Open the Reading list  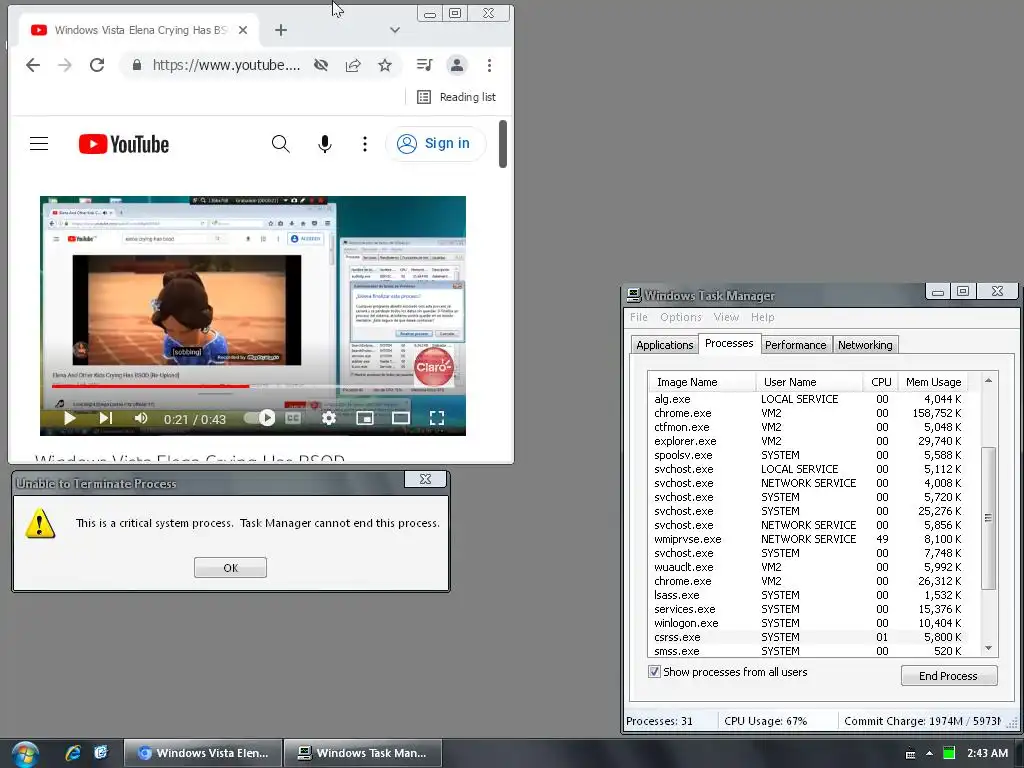coord(456,97)
